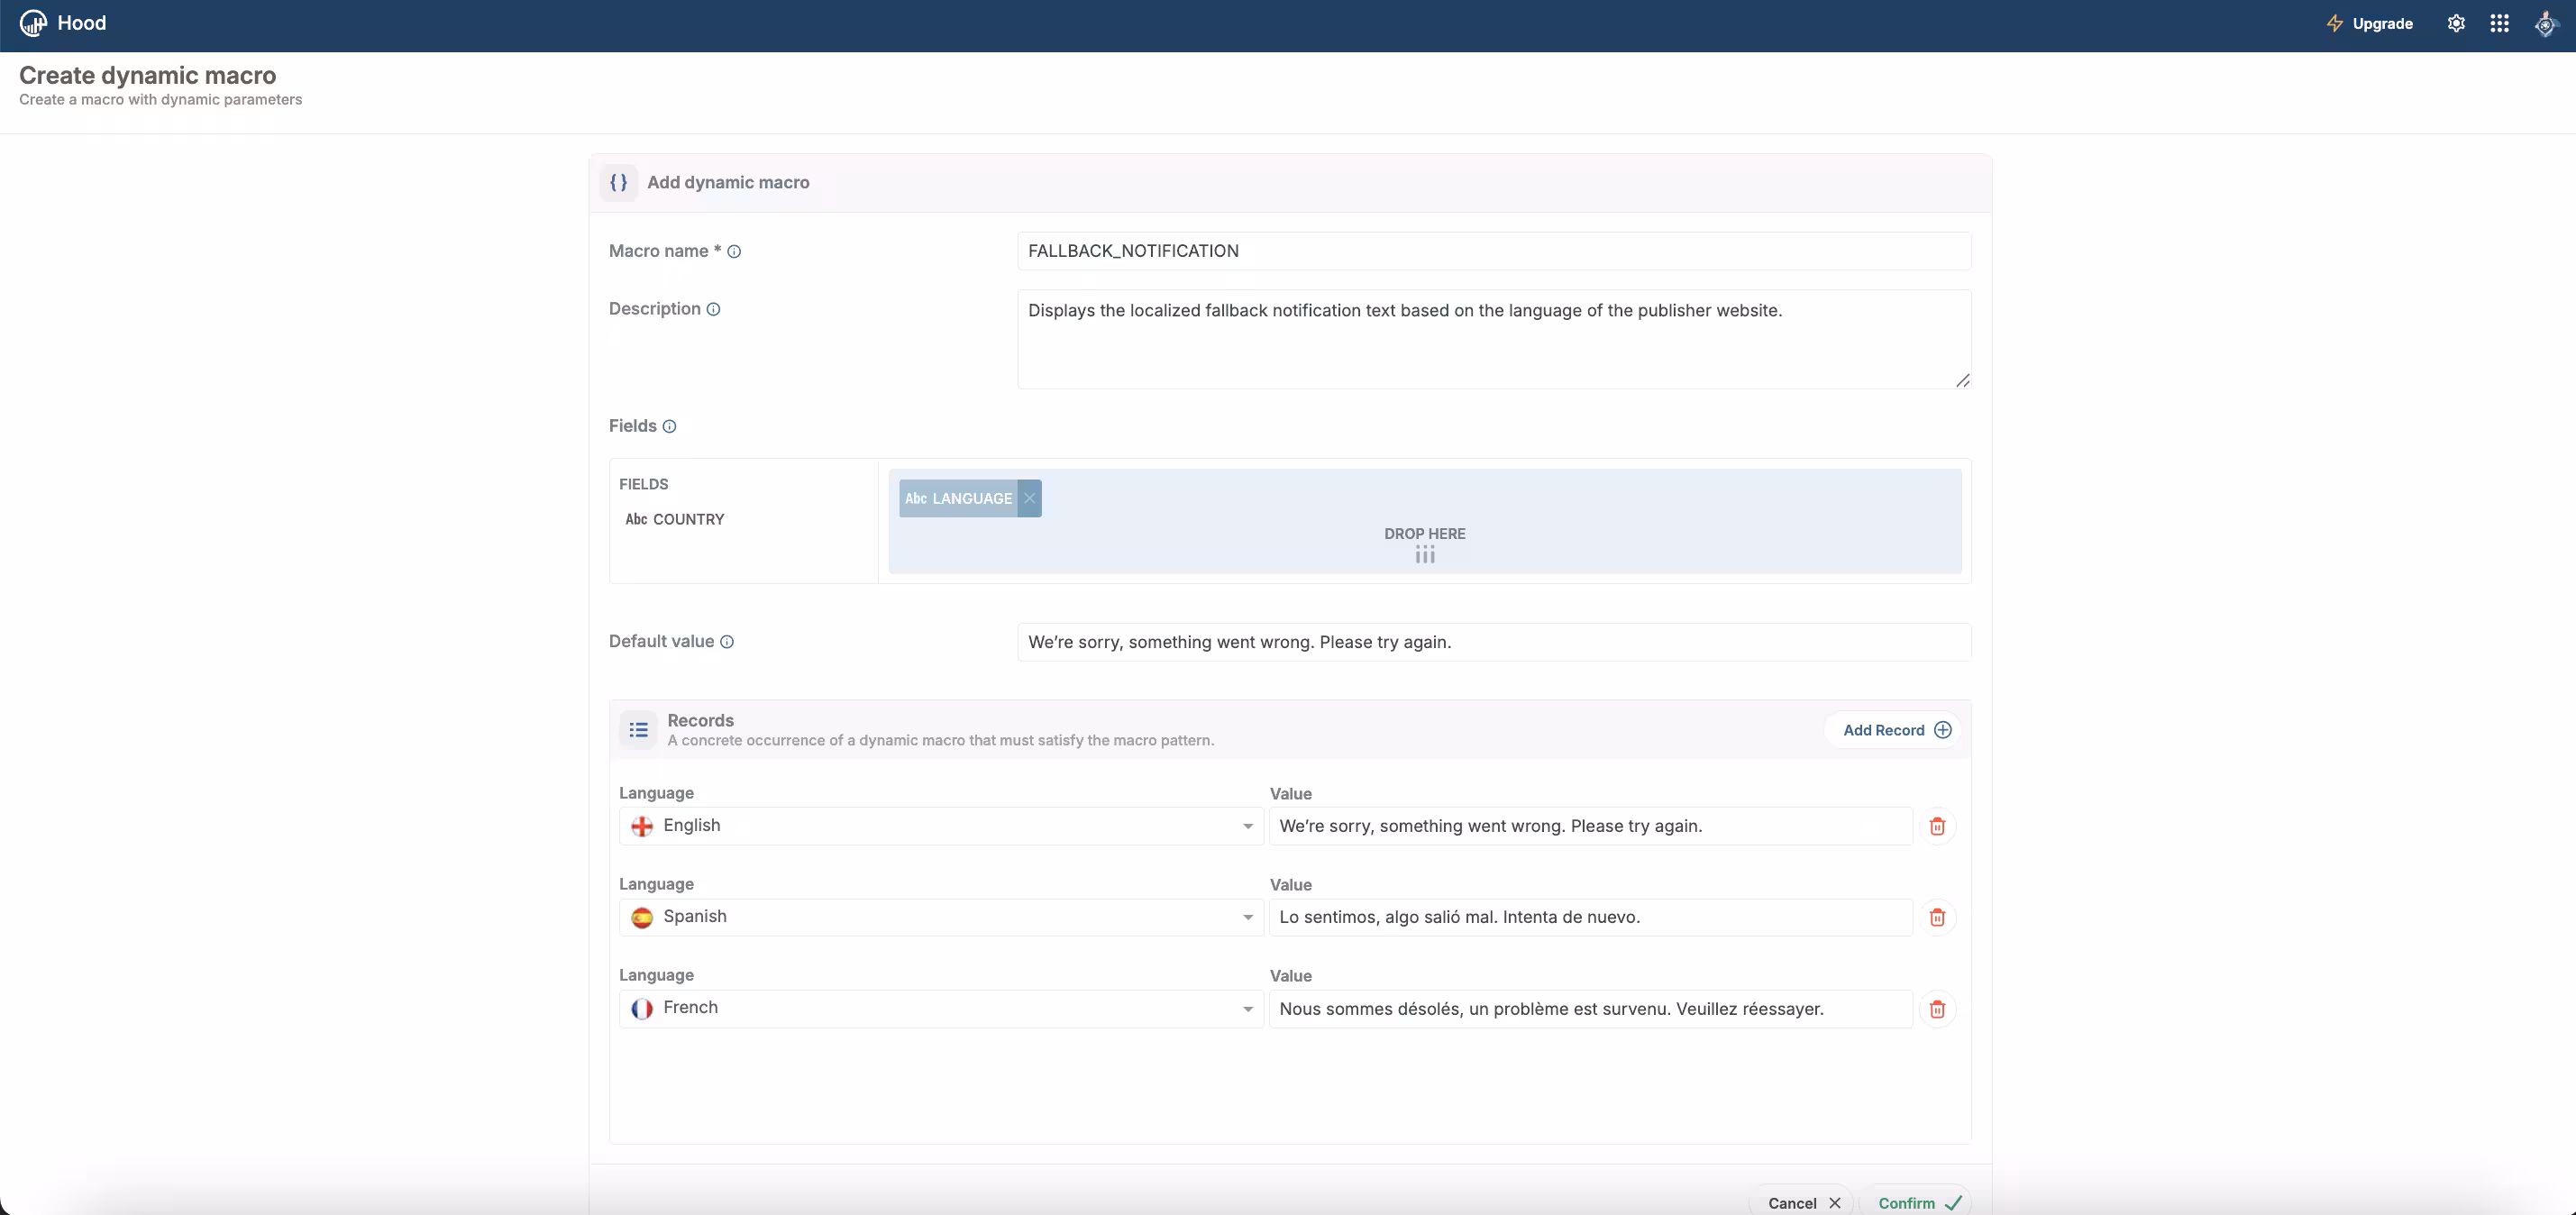Click the Hood logo icon
This screenshot has width=2576, height=1215.
[32, 23]
